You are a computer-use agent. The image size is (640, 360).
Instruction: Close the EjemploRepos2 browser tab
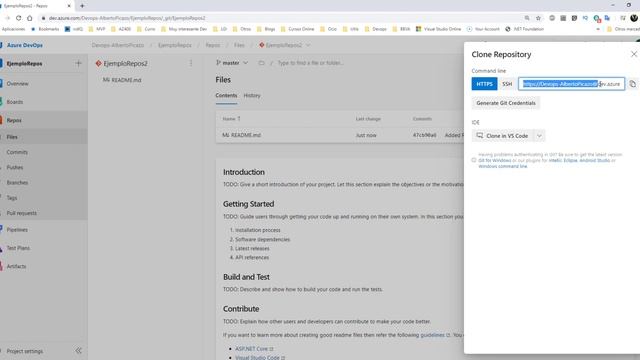click(69, 6)
